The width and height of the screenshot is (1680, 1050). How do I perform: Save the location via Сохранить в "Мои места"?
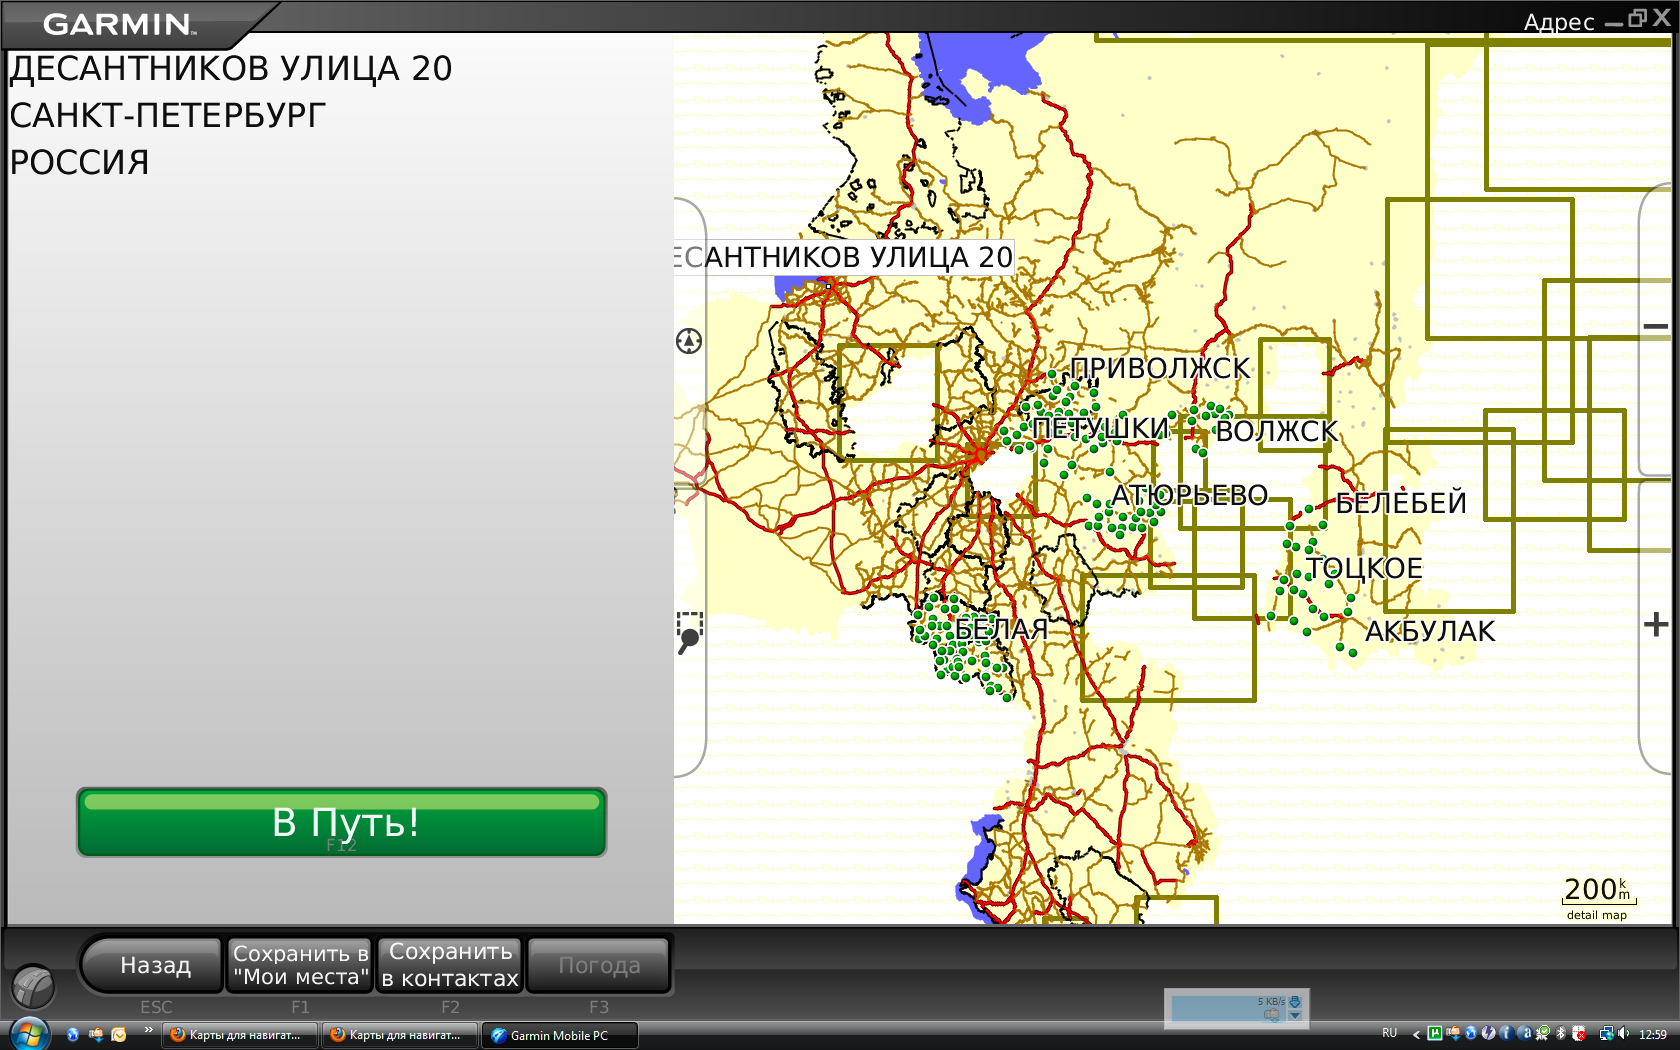[300, 965]
